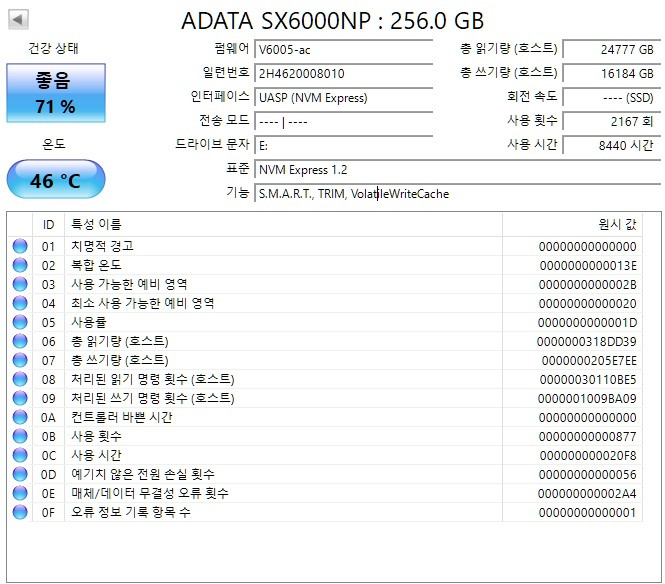Click raw value 0000001009BA09
Image resolution: width=665 pixels, height=584 pixels.
point(587,399)
